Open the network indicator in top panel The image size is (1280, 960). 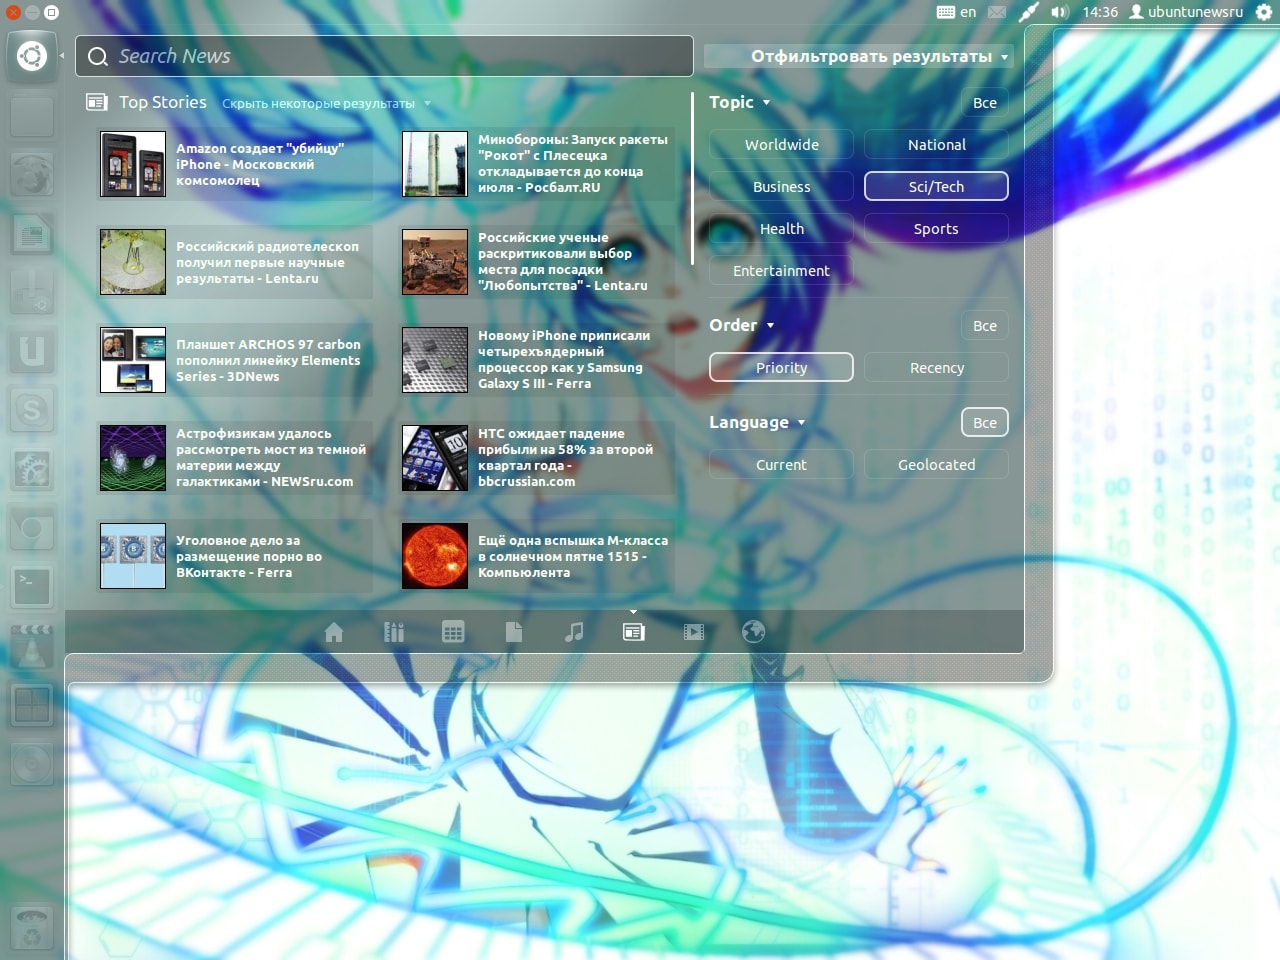coord(1028,12)
